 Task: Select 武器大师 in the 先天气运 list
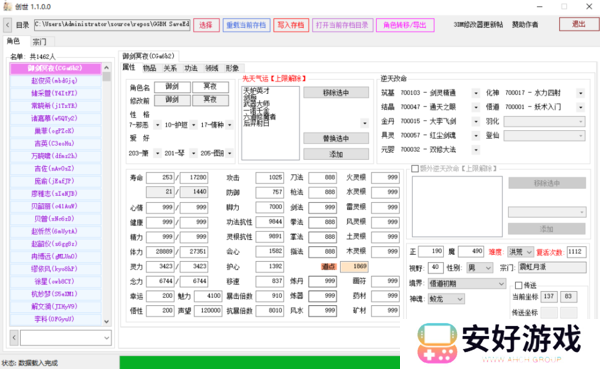click(x=257, y=104)
